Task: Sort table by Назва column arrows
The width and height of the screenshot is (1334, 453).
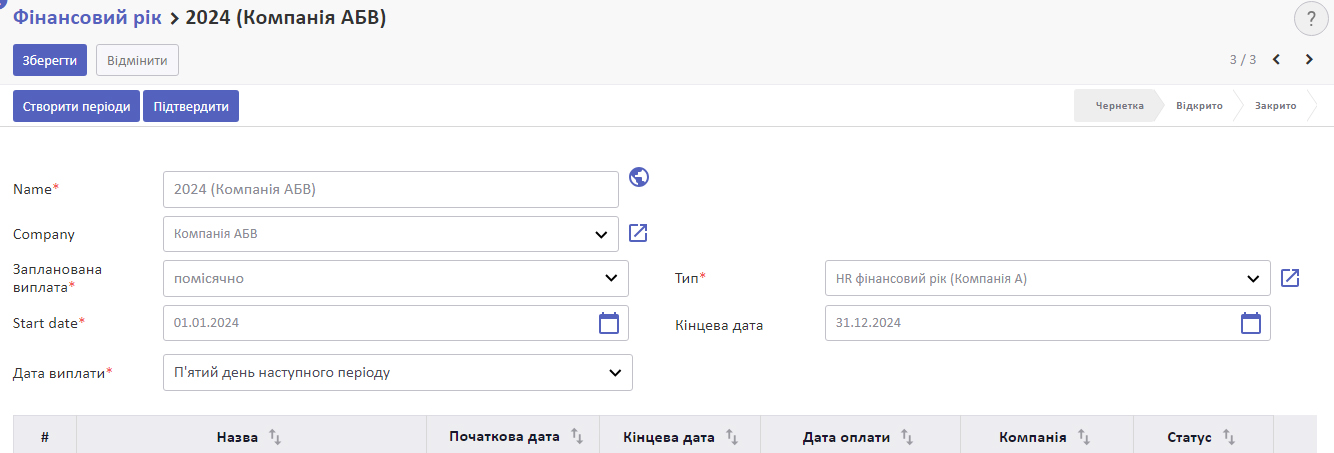Action: coord(277,437)
